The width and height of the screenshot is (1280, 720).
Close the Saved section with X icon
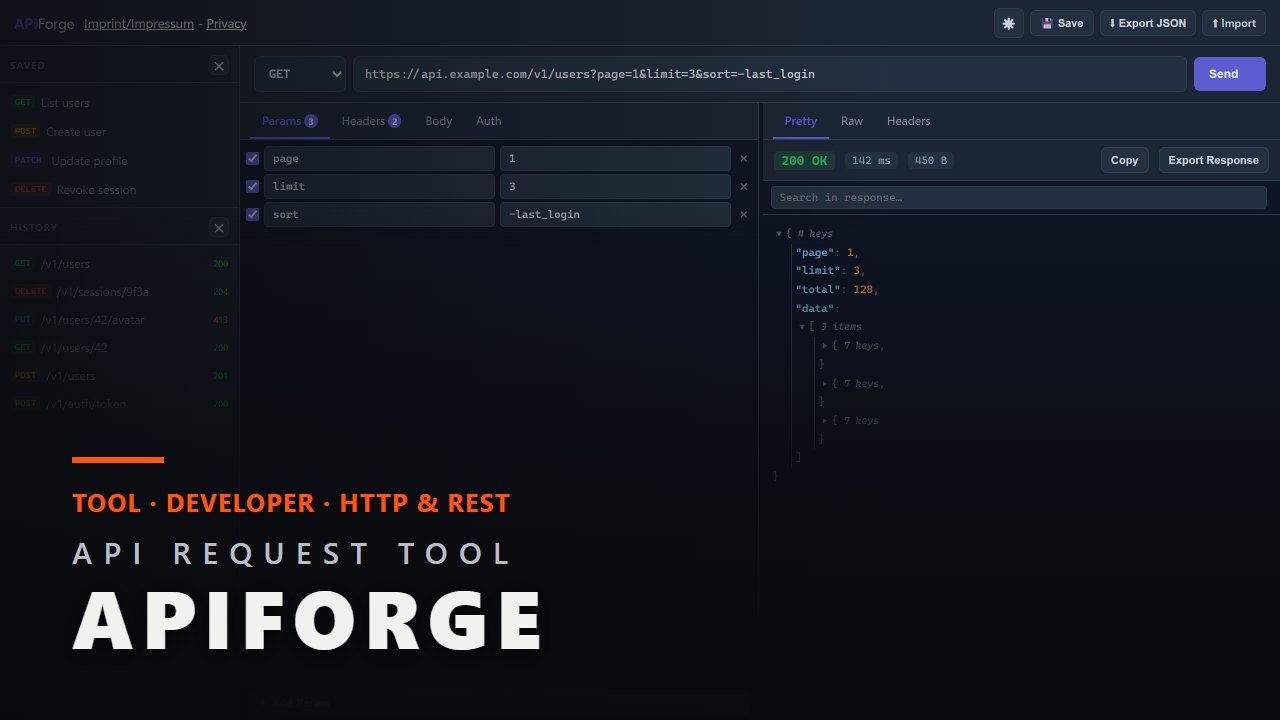(219, 66)
